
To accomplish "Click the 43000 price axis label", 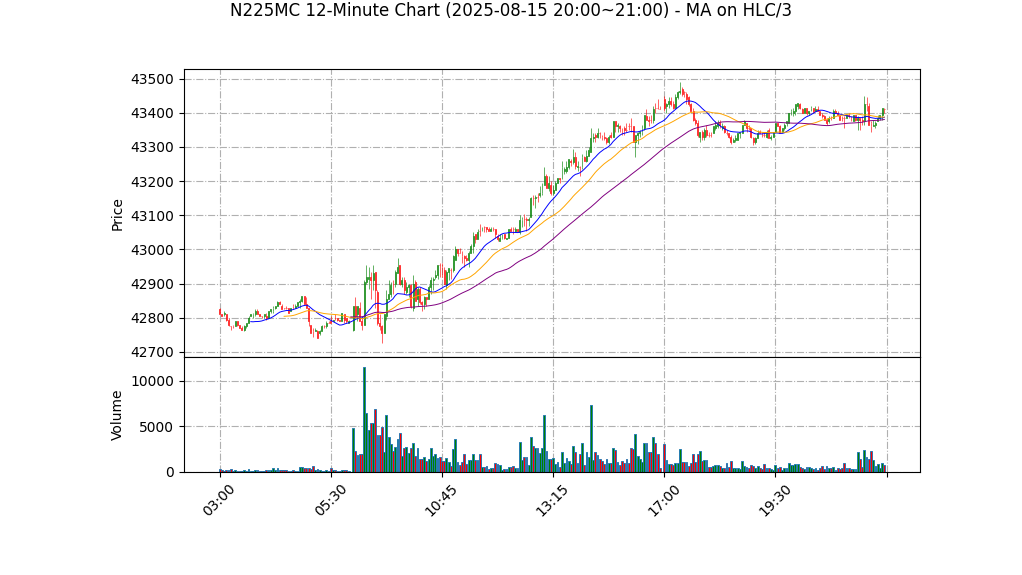I will tap(153, 250).
